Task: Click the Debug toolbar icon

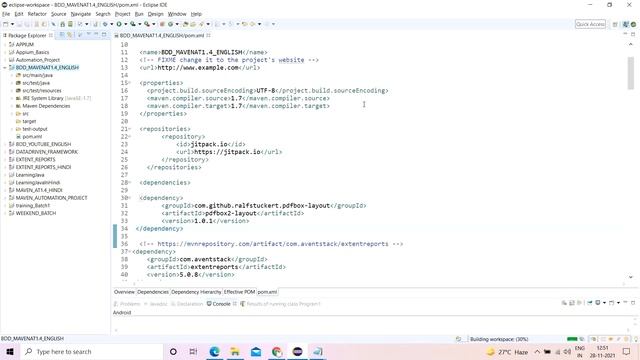Action: pos(105,24)
